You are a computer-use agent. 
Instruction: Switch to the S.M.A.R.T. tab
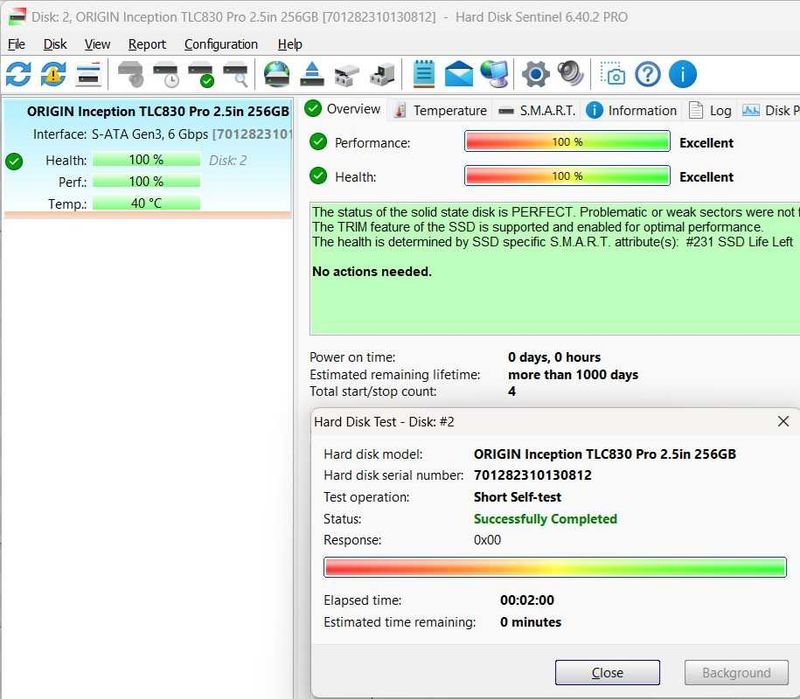537,110
